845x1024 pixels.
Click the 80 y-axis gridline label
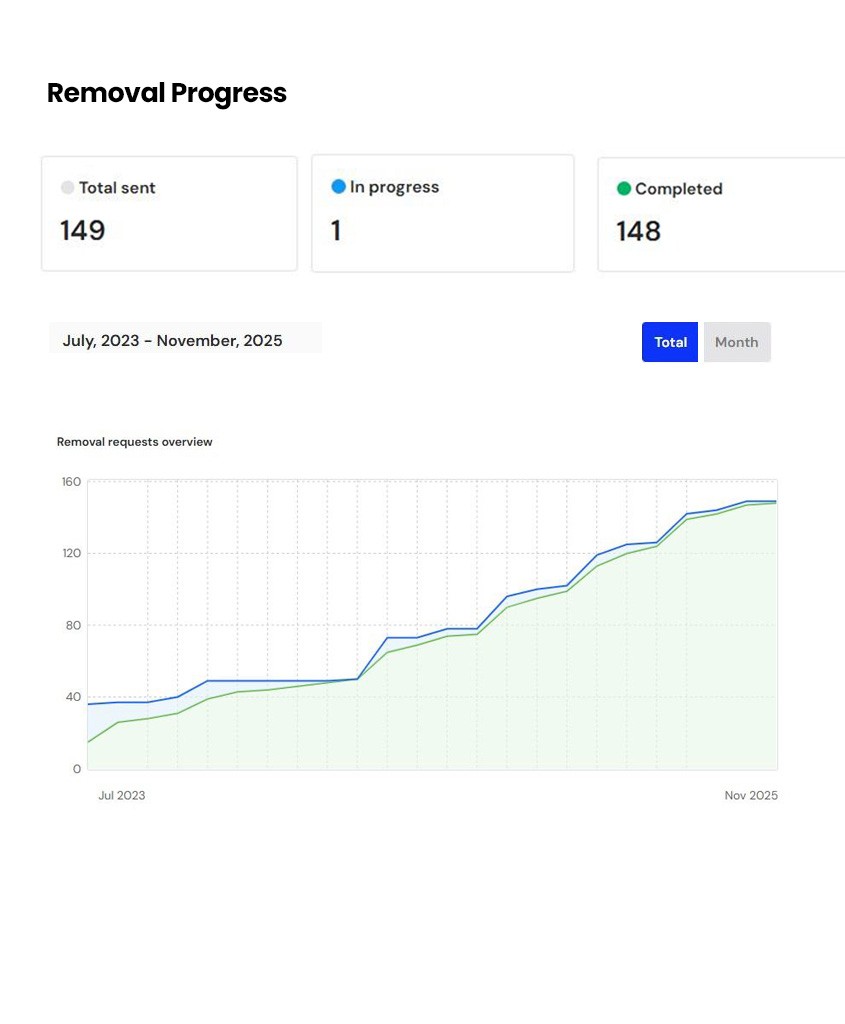click(x=73, y=625)
